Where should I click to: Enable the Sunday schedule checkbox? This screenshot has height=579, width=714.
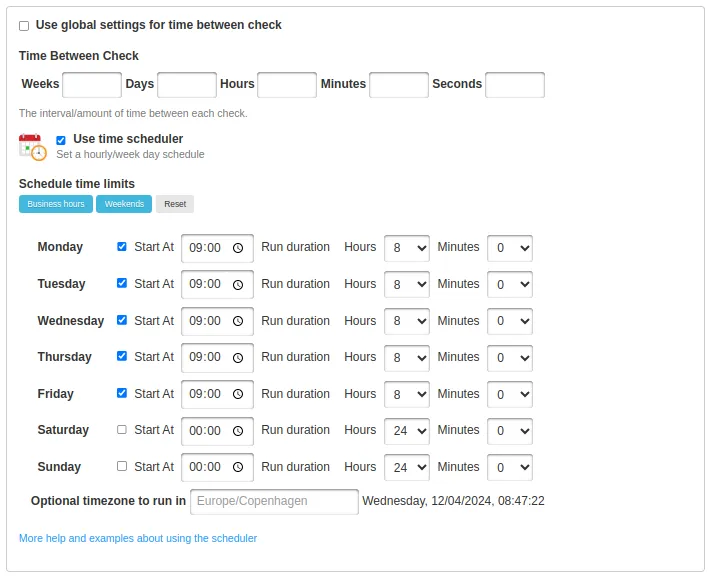(122, 466)
